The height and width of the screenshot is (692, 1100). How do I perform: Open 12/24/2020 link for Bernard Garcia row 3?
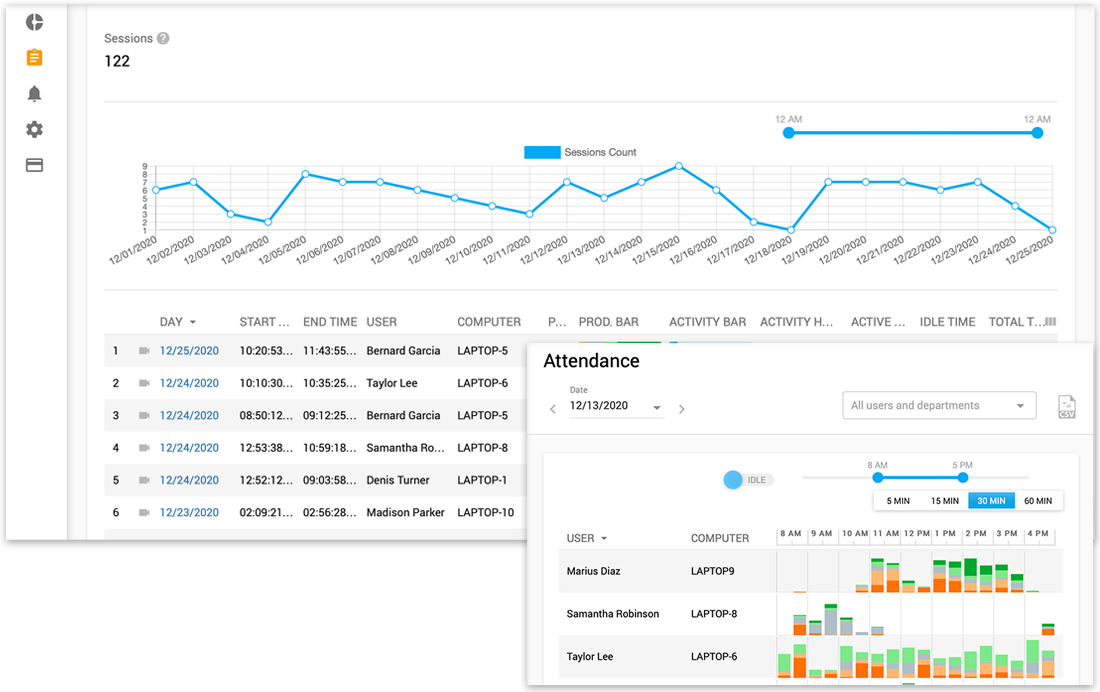[x=189, y=415]
